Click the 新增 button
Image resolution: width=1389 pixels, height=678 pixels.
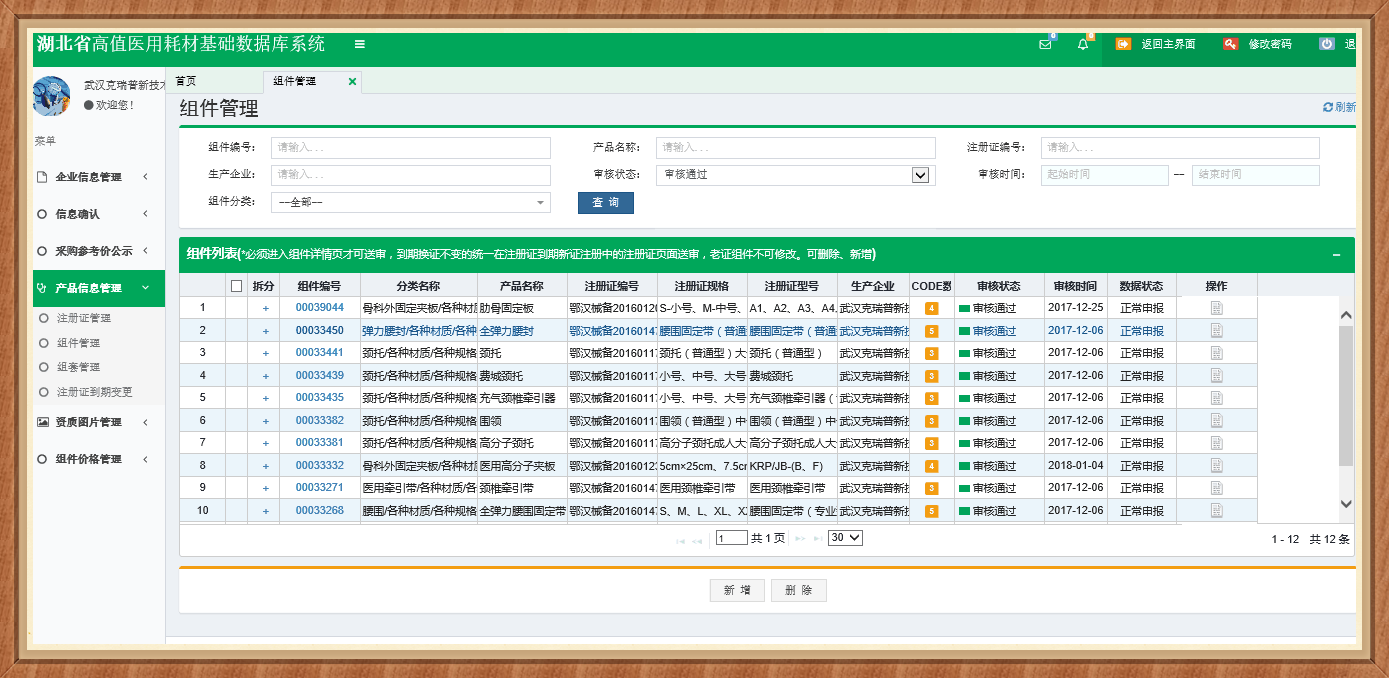pyautogui.click(x=737, y=591)
